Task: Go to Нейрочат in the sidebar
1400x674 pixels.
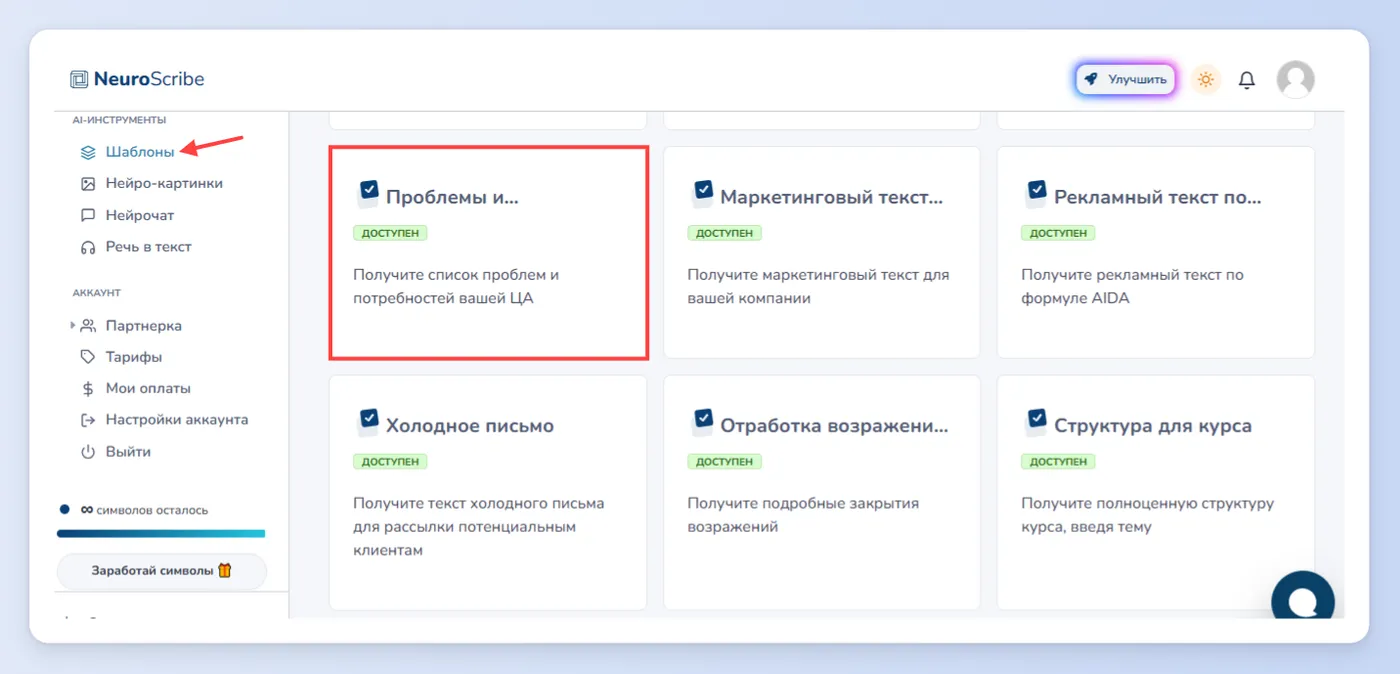Action: click(140, 215)
